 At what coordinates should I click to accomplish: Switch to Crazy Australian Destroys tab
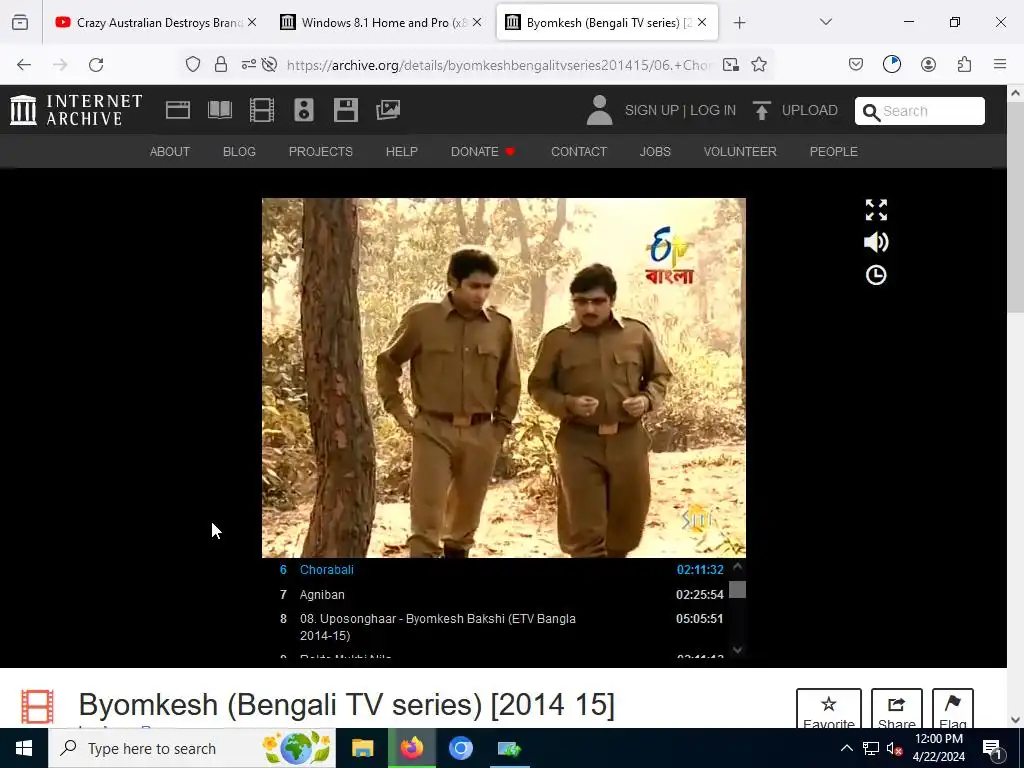click(x=157, y=22)
